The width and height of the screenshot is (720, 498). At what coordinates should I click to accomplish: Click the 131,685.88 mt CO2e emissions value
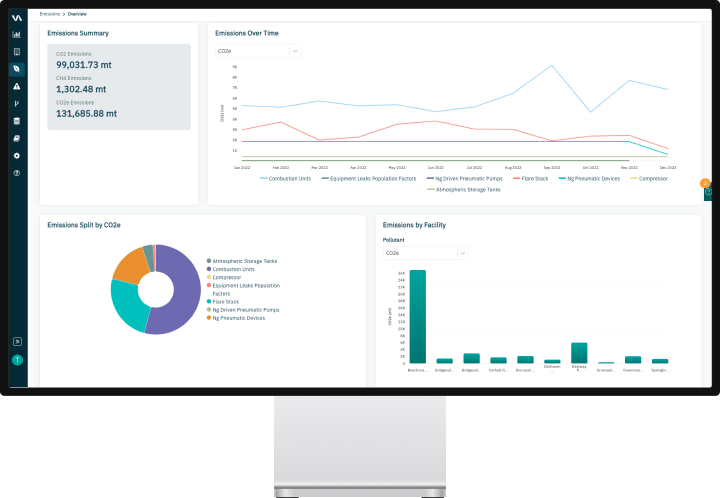click(x=86, y=114)
